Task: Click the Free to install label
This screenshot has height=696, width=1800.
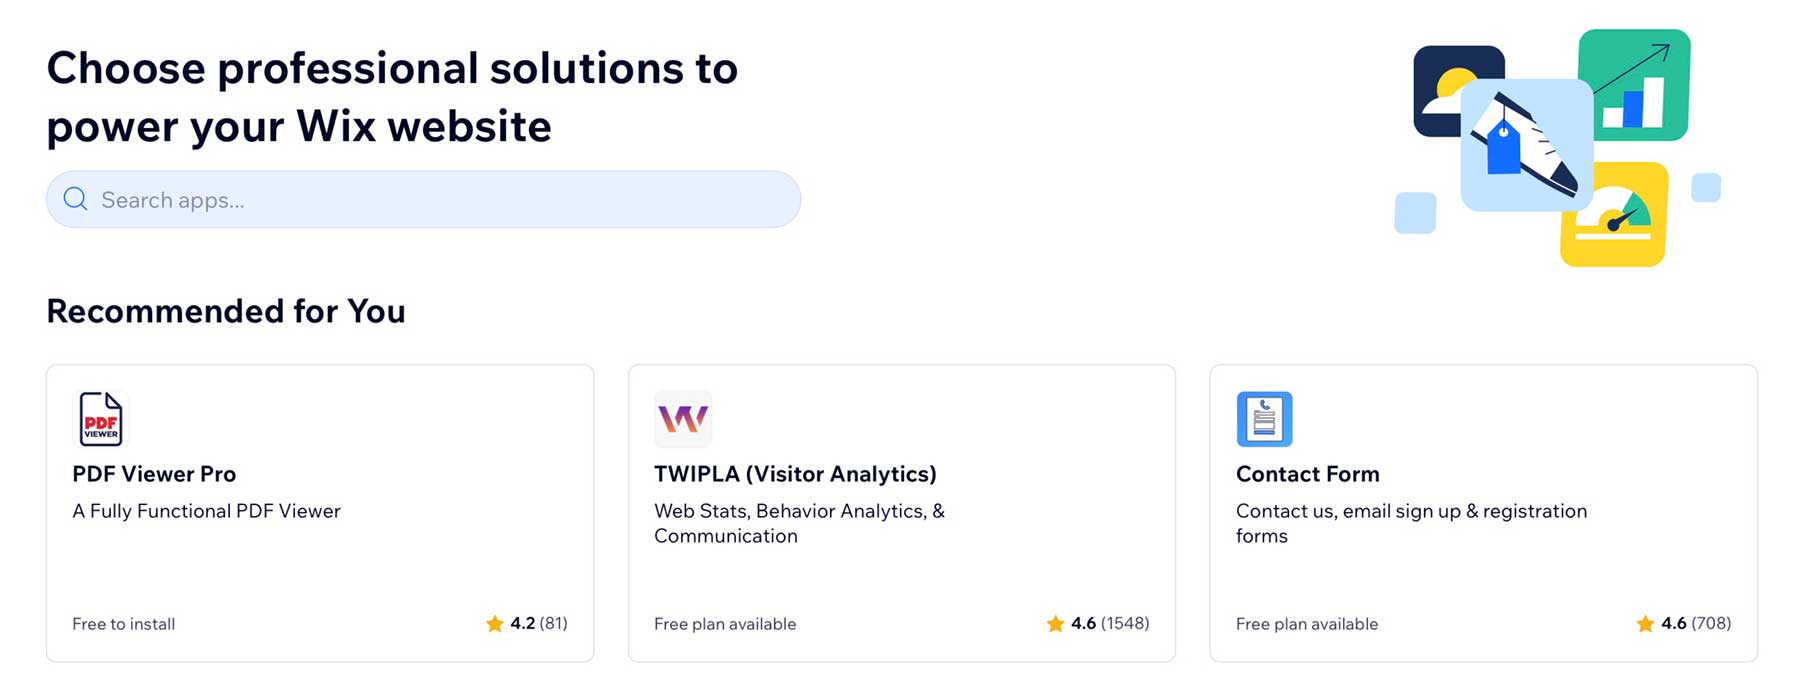Action: [x=123, y=623]
